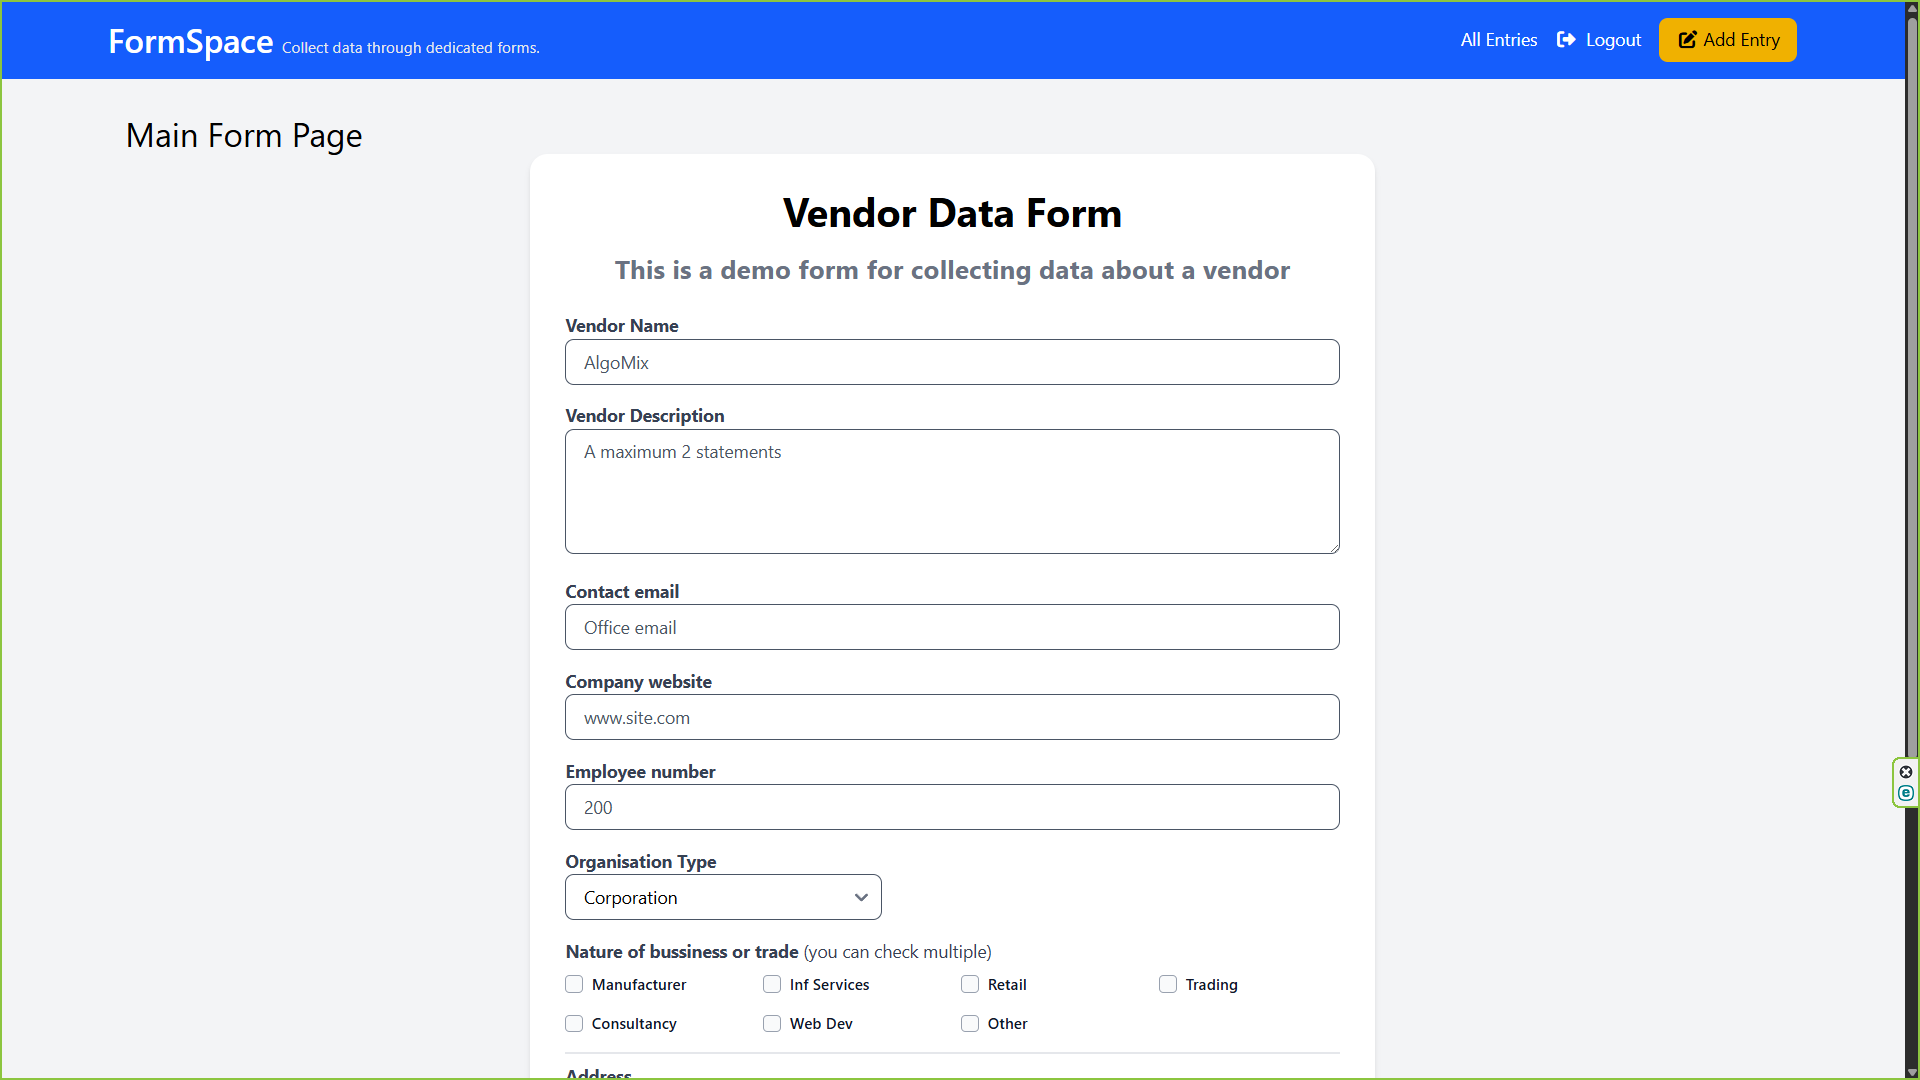Click the Vendor Name input field

point(951,363)
